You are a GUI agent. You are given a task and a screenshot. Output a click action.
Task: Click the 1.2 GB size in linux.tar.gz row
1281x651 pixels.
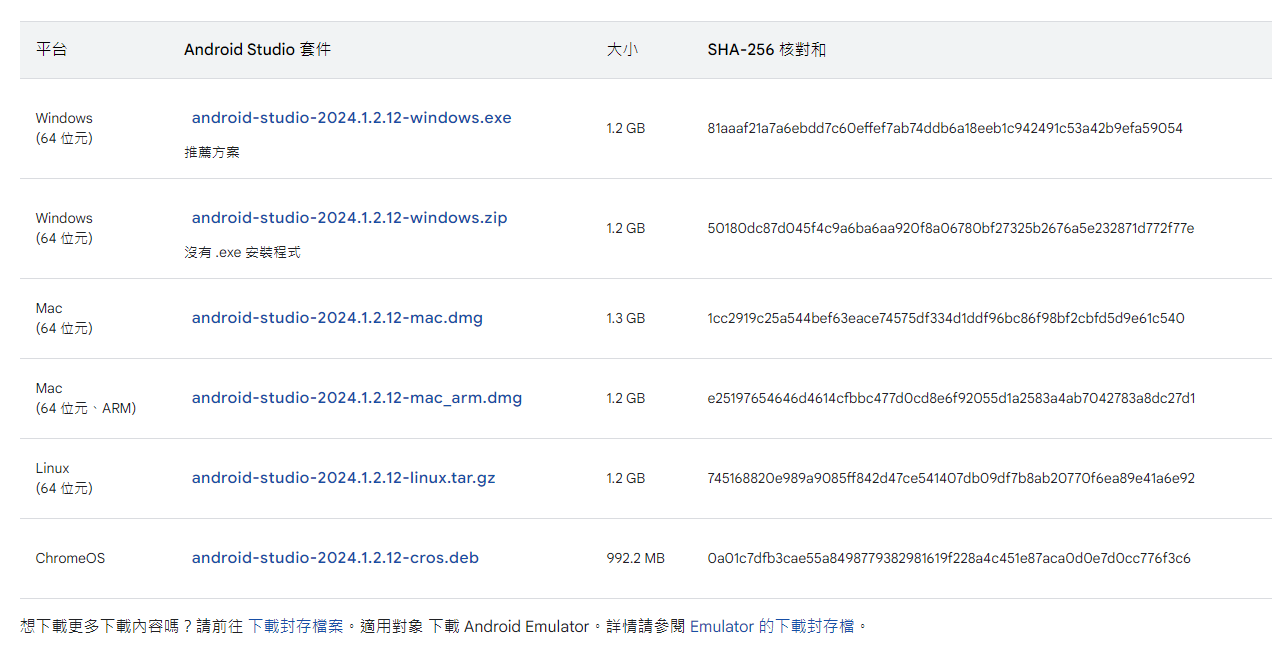(626, 478)
